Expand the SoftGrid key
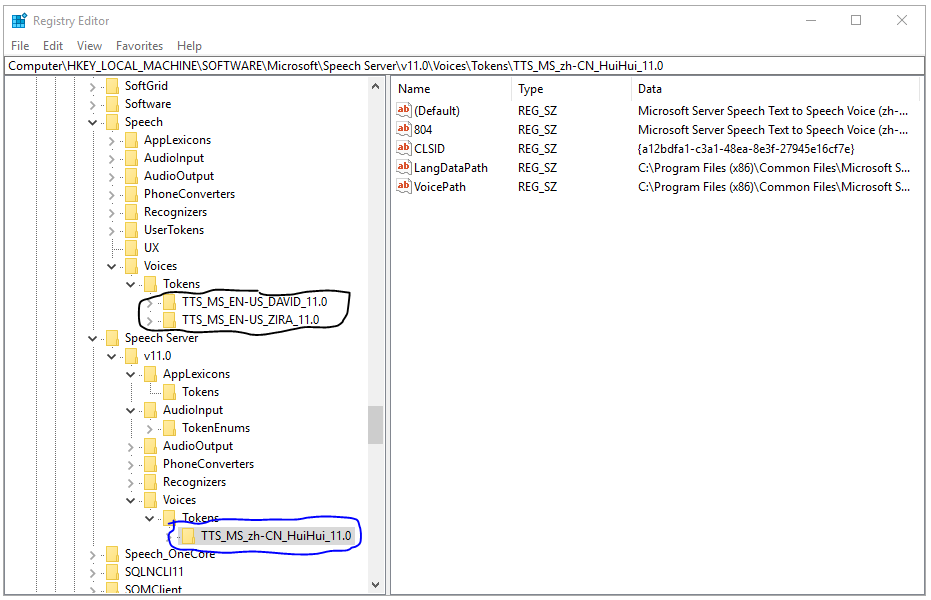This screenshot has width=931, height=600. click(x=92, y=87)
